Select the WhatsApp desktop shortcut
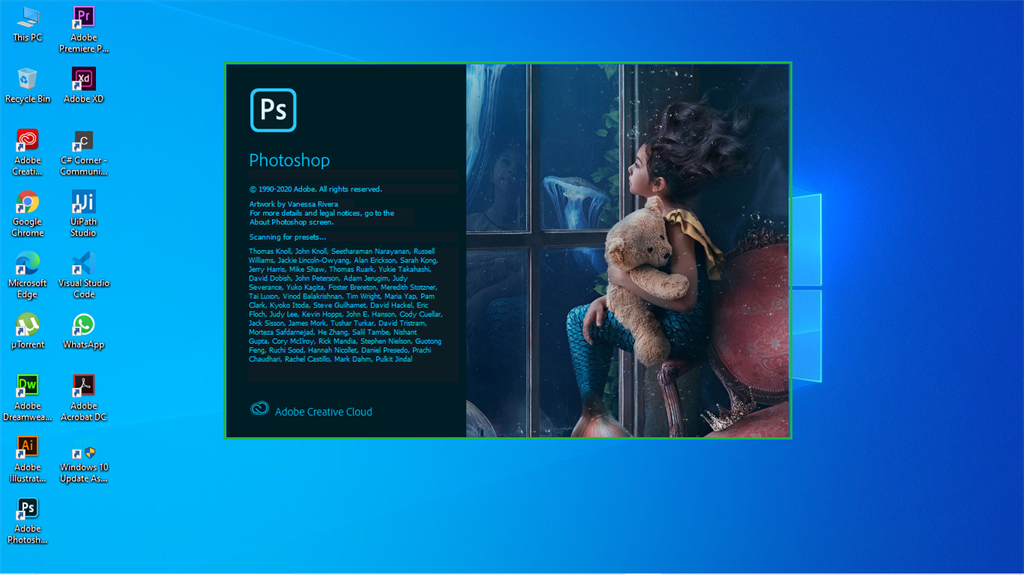The width and height of the screenshot is (1024, 575). (x=84, y=331)
